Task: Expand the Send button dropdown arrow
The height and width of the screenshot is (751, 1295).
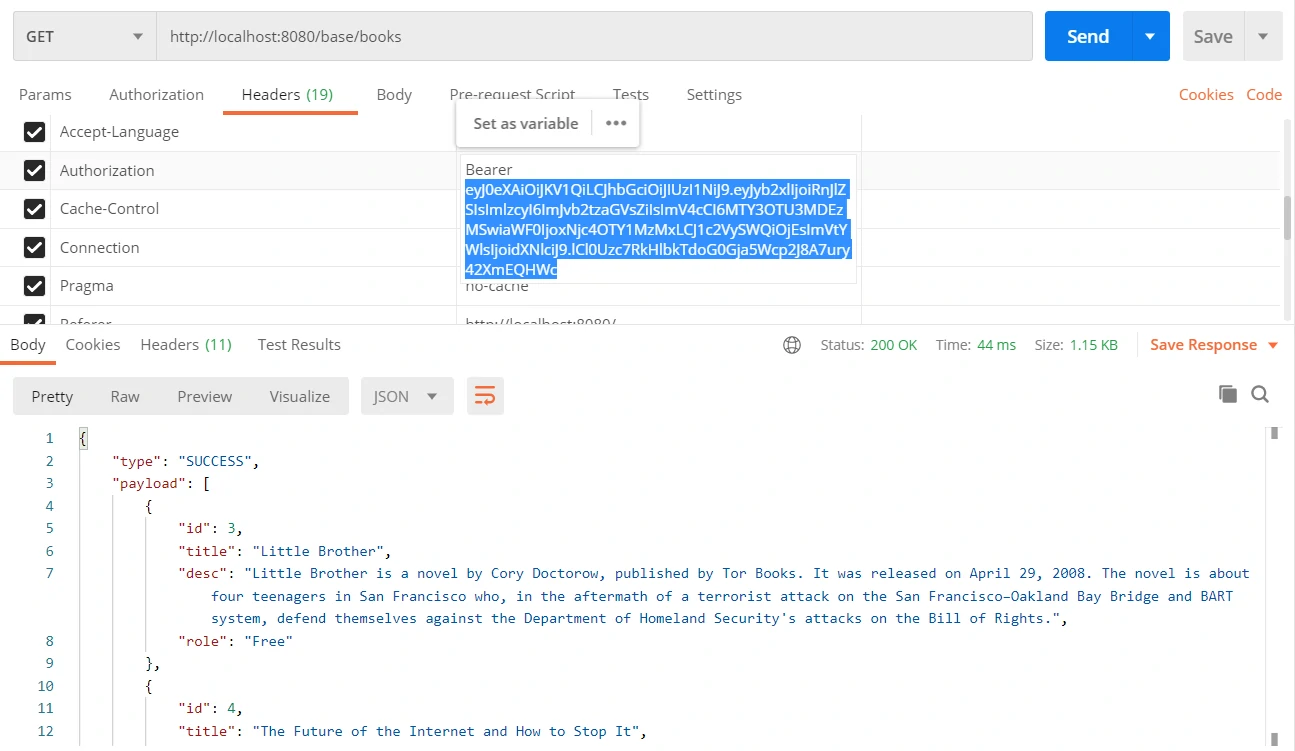Action: [1150, 37]
